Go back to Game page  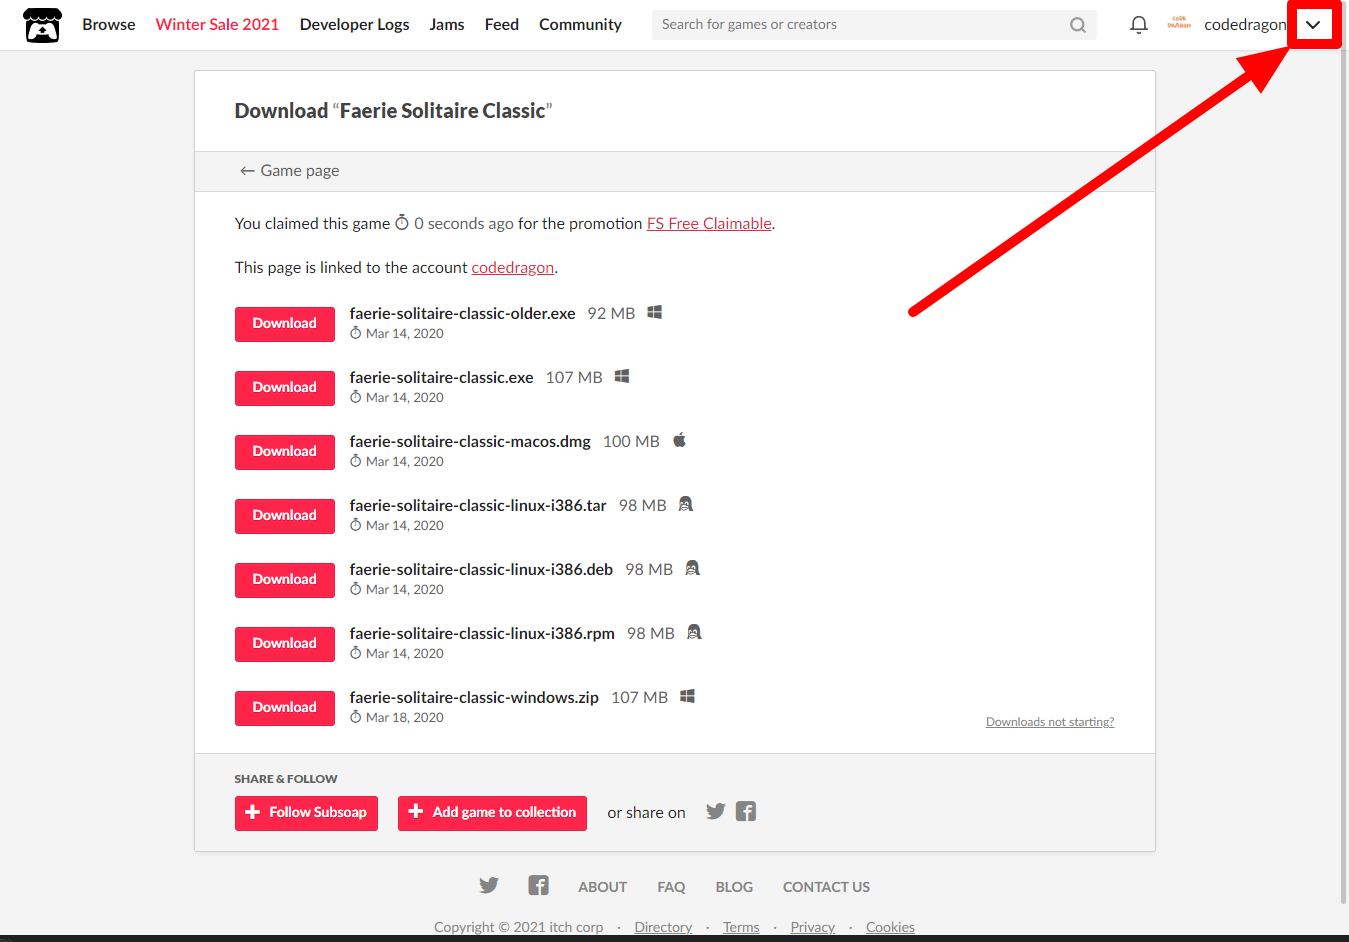[290, 171]
